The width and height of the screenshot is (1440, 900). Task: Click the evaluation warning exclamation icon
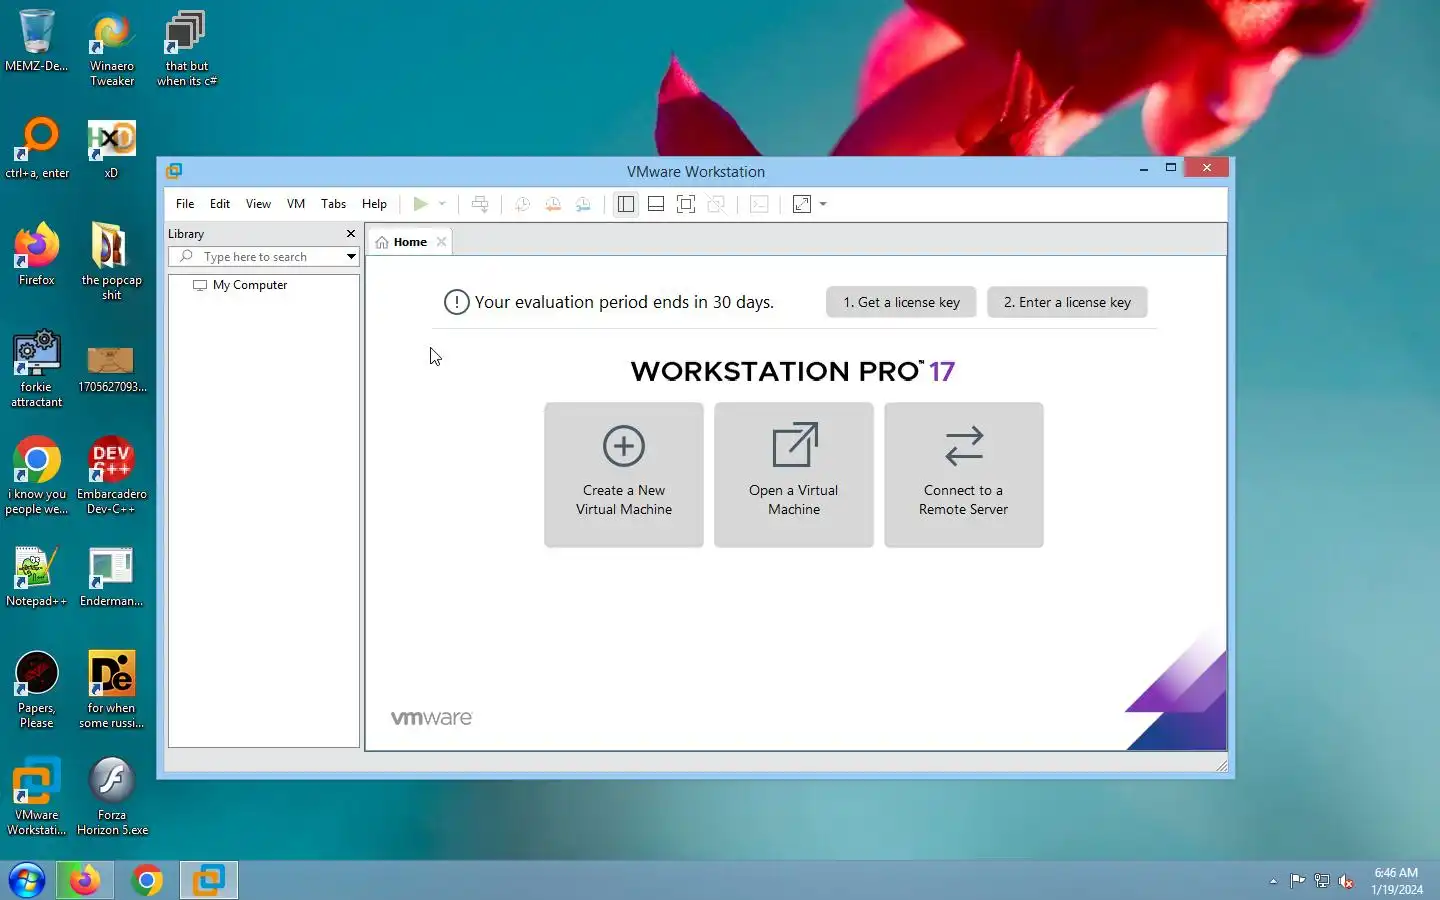coord(456,302)
